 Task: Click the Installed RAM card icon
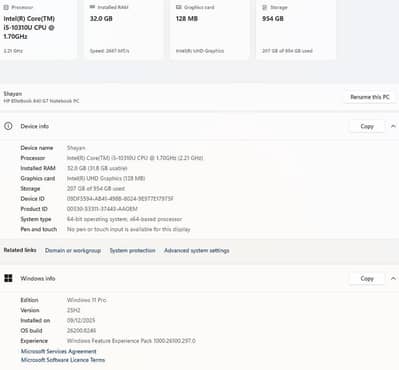(92, 7)
